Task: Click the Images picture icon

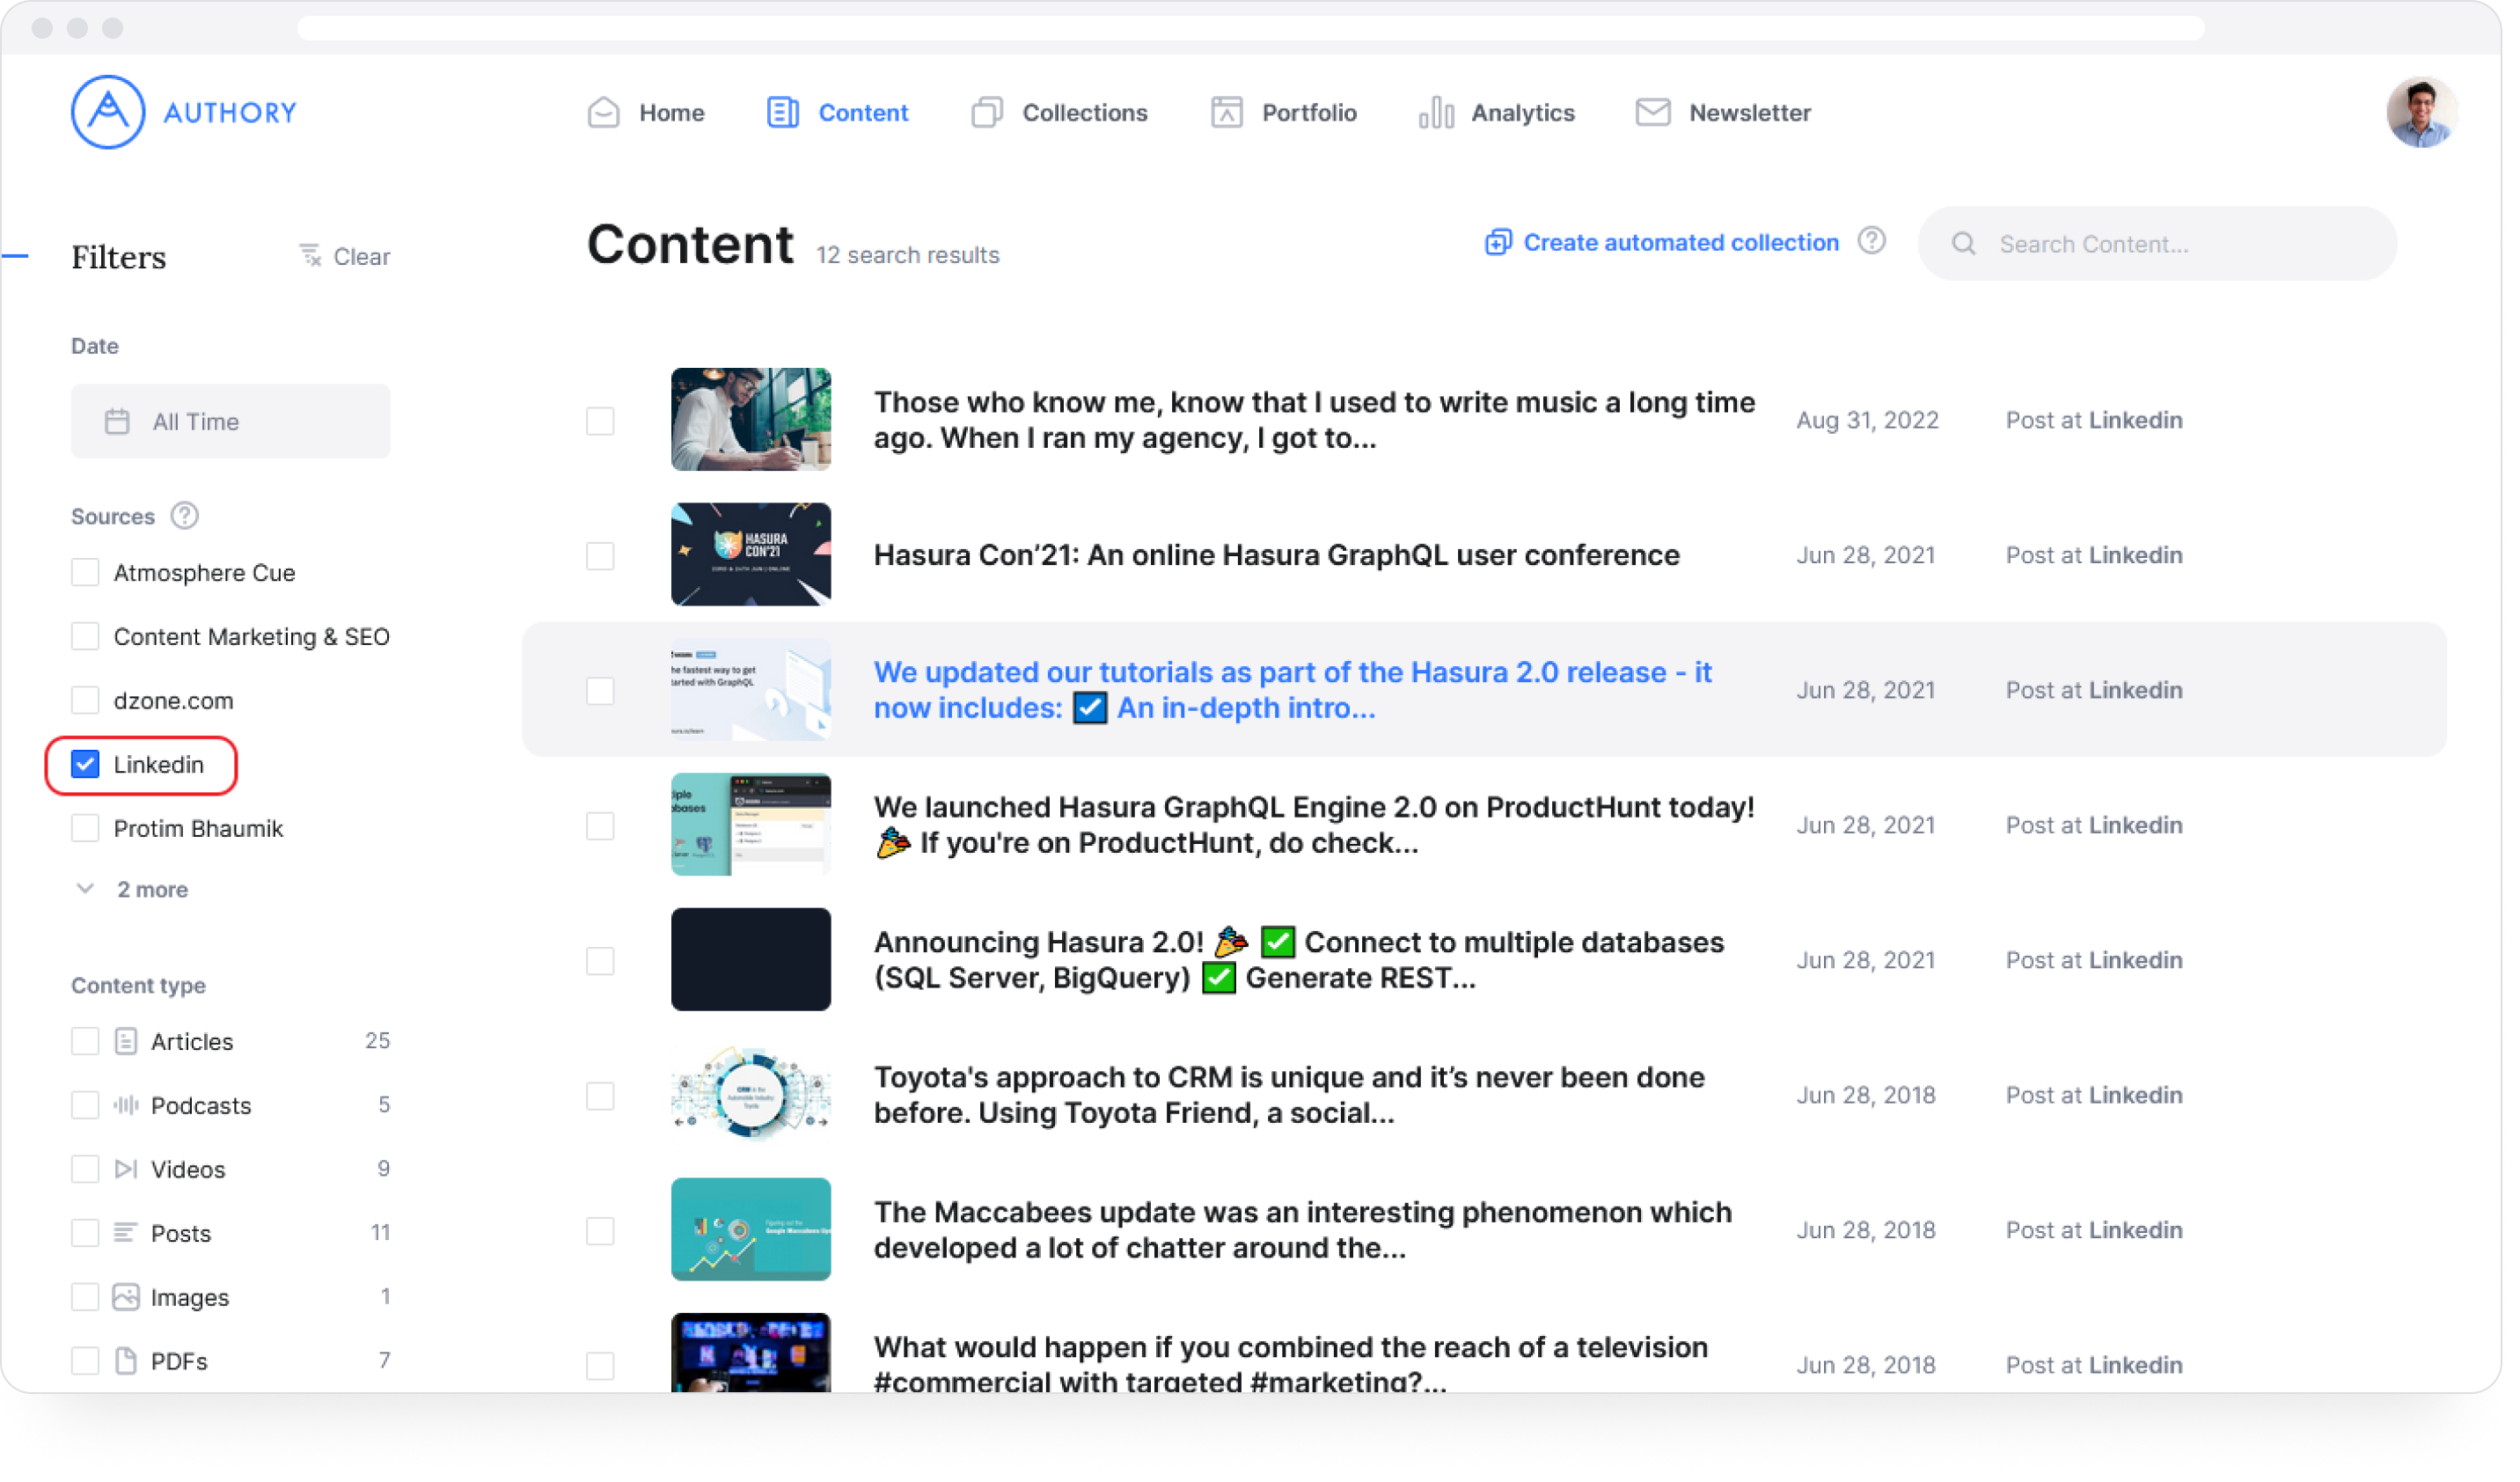Action: 126,1298
